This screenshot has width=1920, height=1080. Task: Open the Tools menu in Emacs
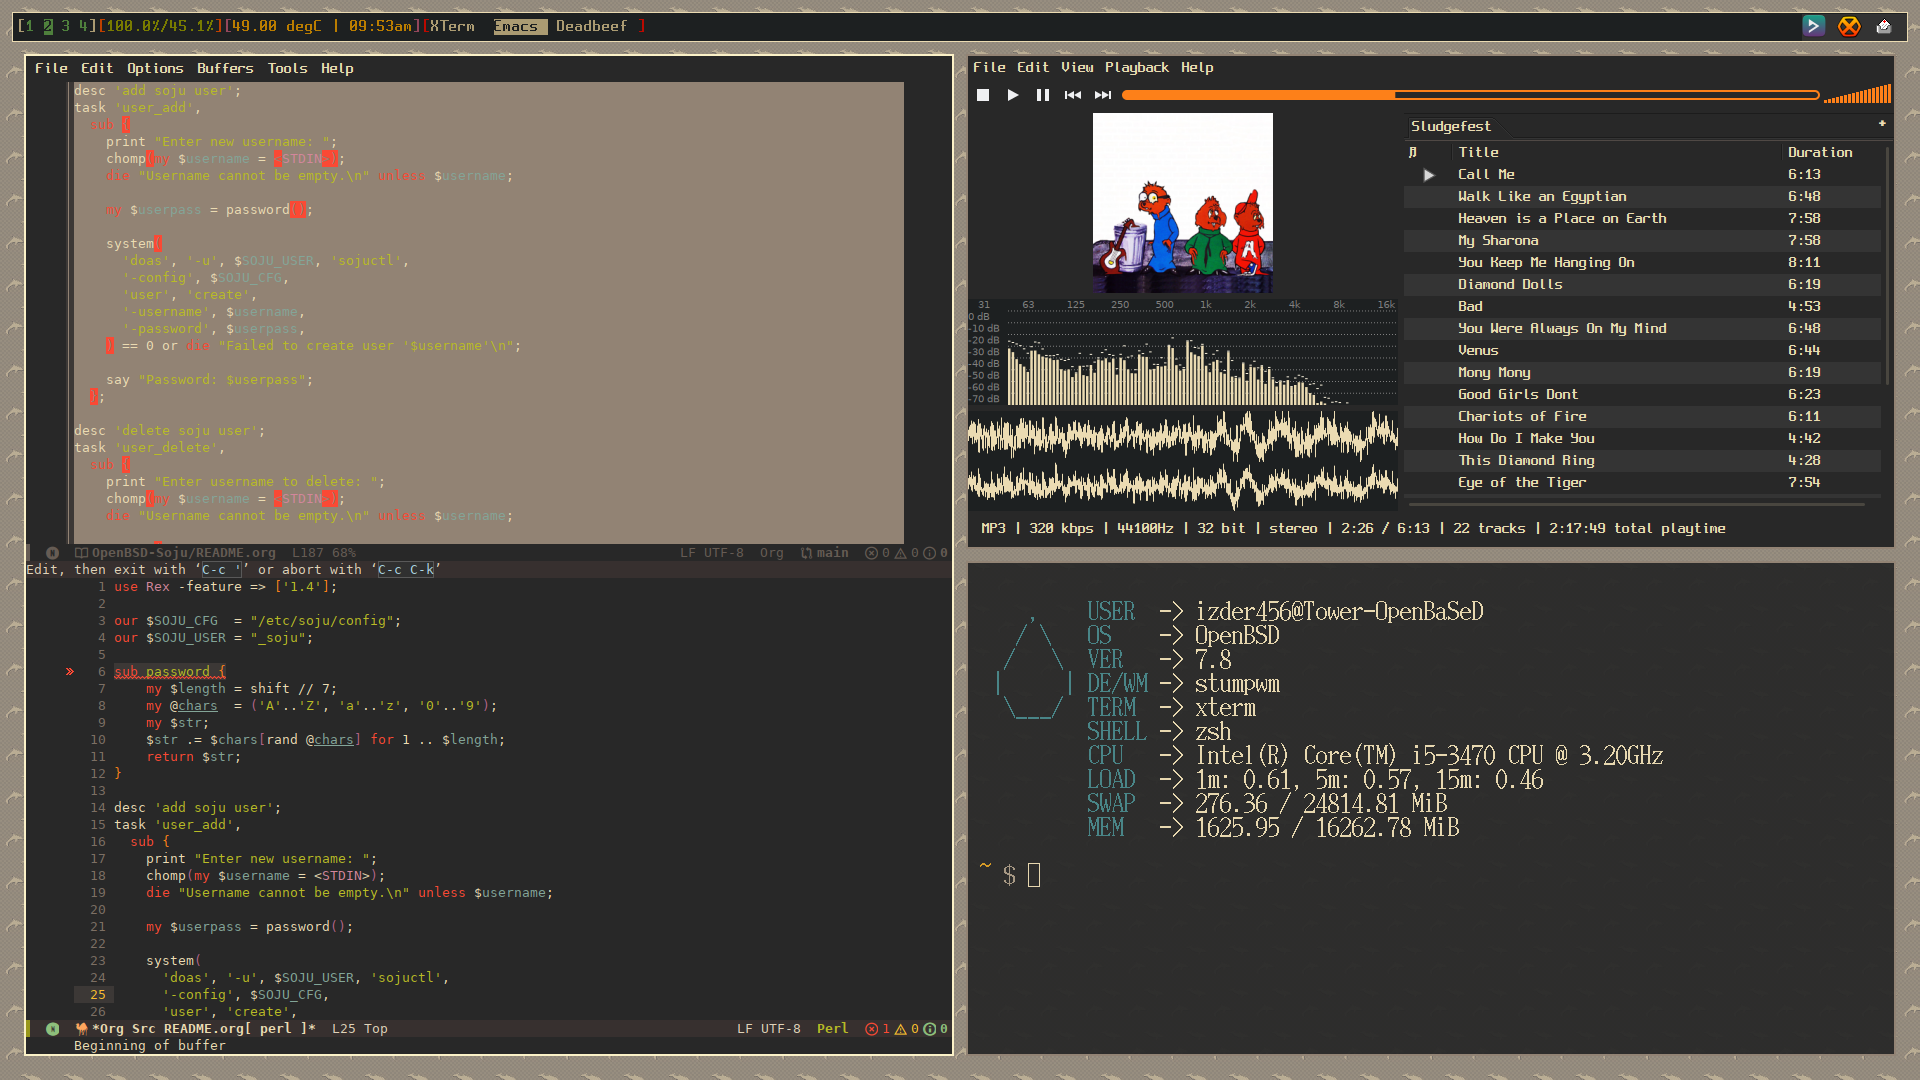click(x=287, y=68)
